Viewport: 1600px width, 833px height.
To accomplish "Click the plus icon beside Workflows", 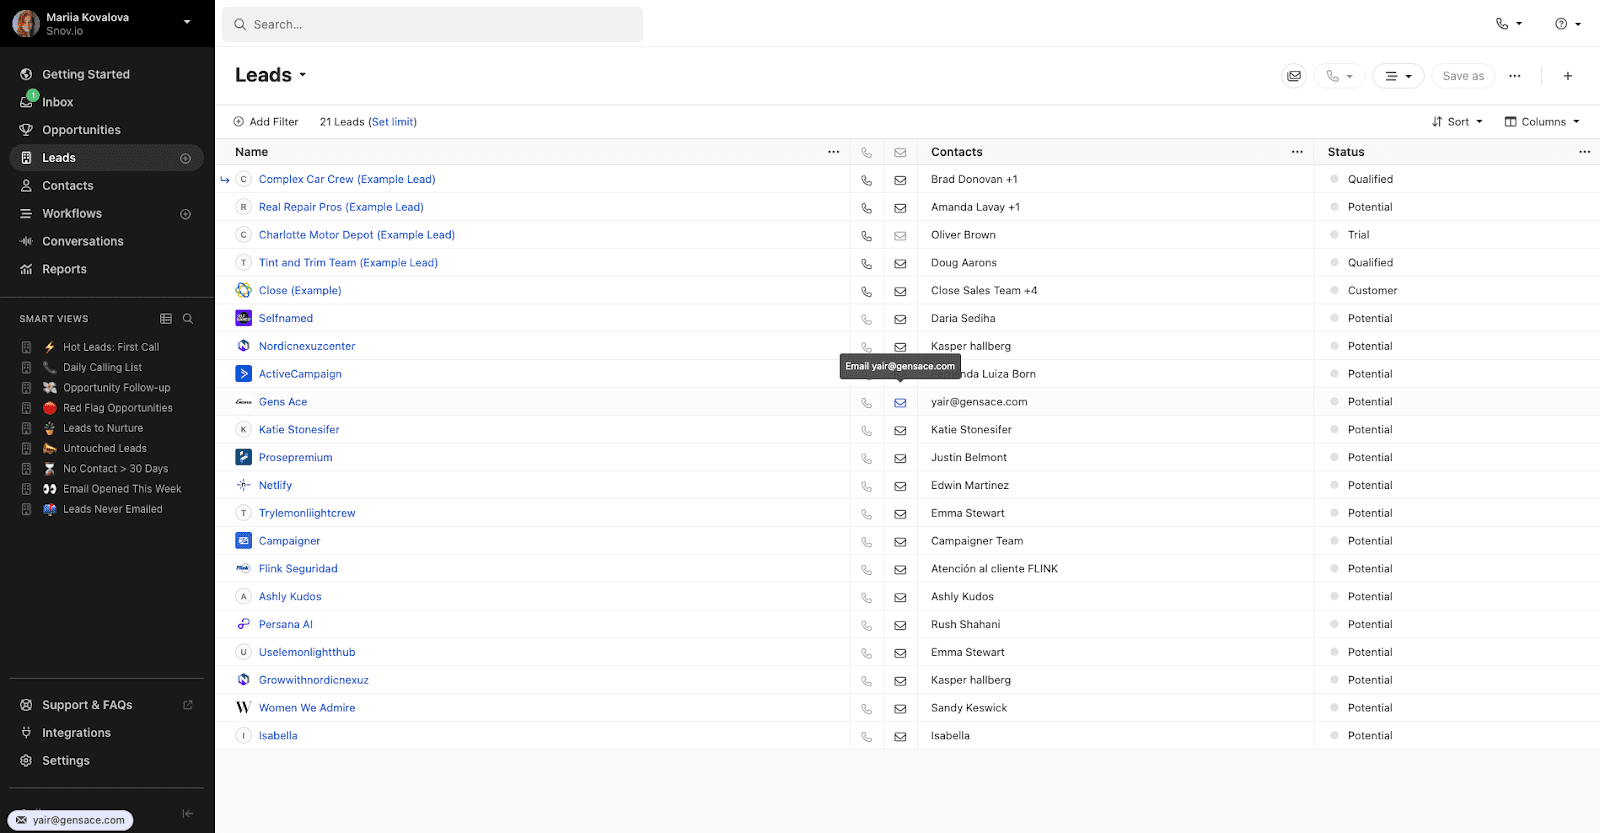I will pyautogui.click(x=185, y=214).
